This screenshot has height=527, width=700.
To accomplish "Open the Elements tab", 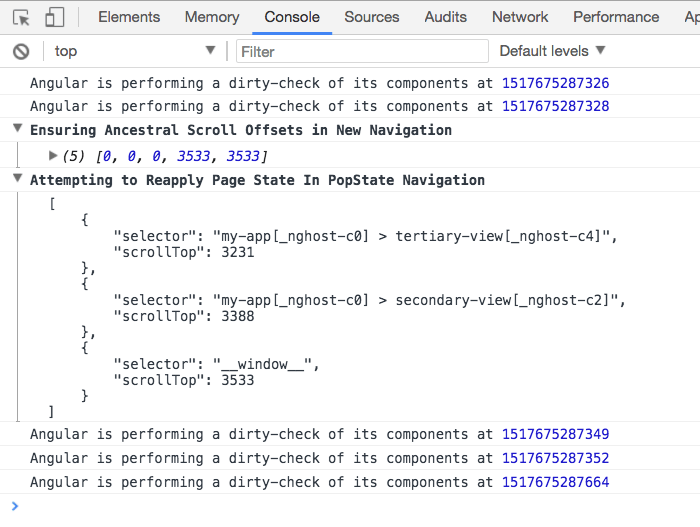I will (129, 17).
